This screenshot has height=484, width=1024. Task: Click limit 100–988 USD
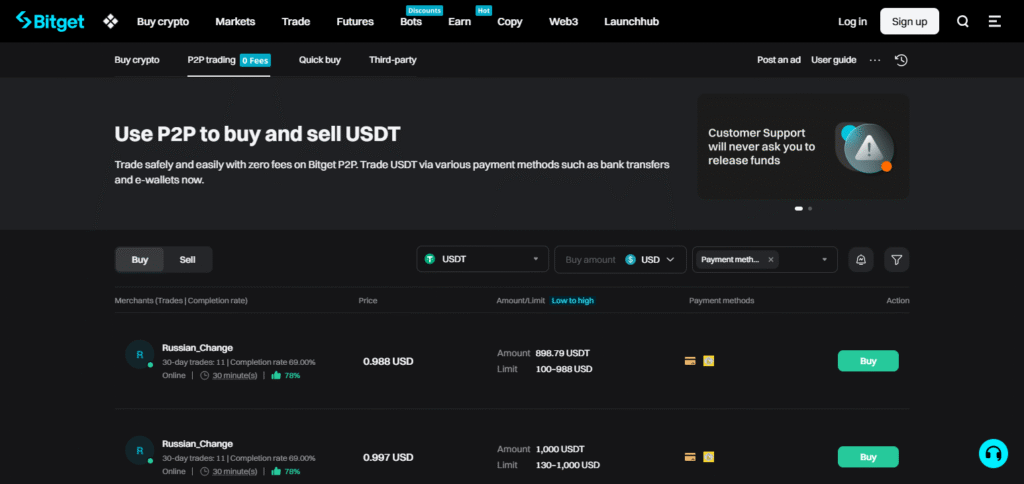[564, 369]
